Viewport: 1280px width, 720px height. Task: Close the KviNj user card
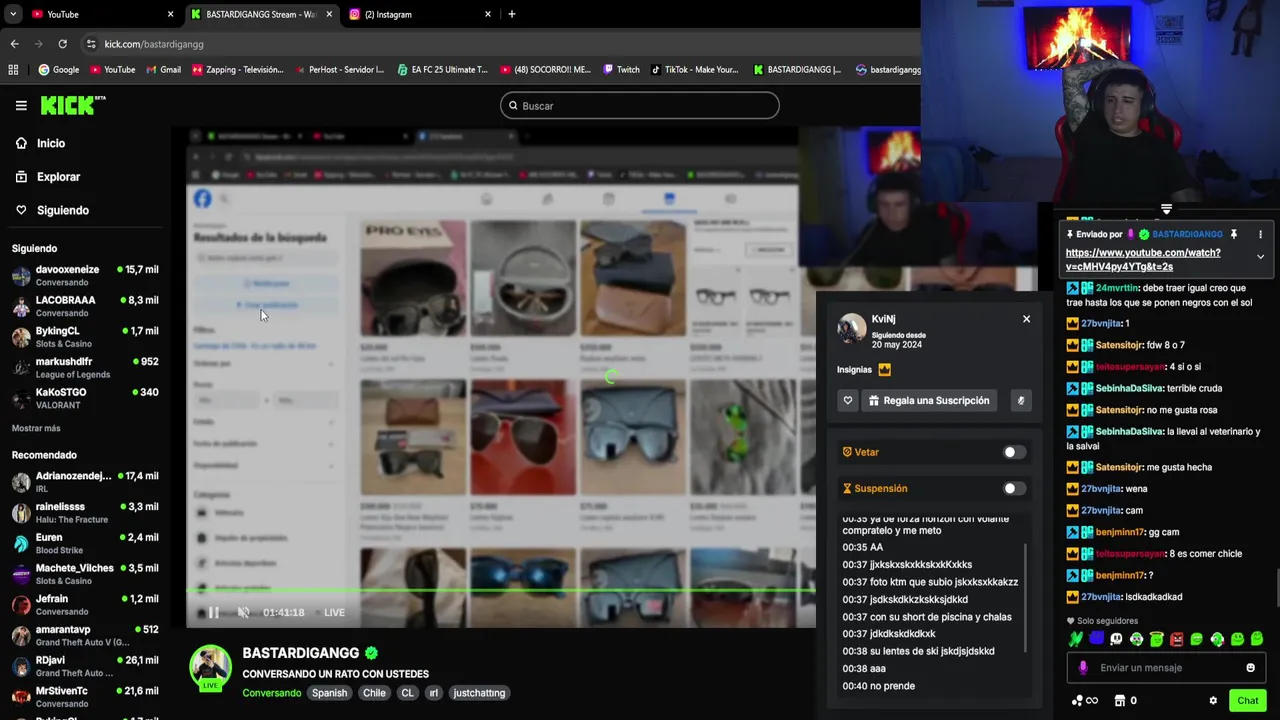(x=1026, y=319)
